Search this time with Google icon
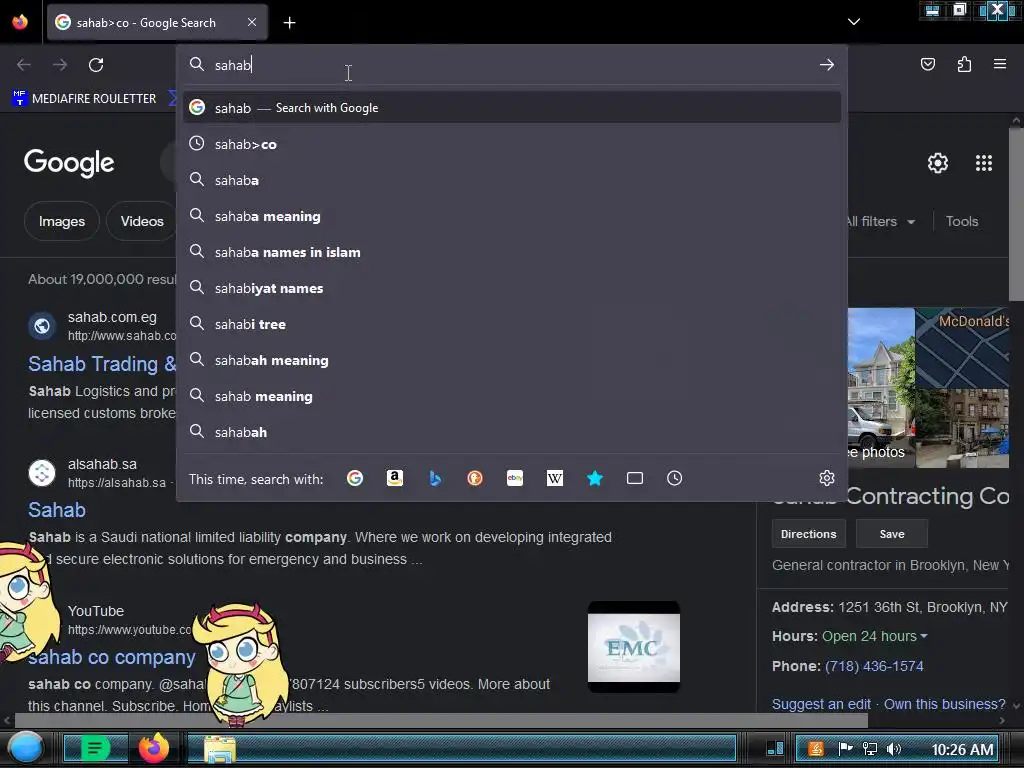The width and height of the screenshot is (1024, 768). 355,479
